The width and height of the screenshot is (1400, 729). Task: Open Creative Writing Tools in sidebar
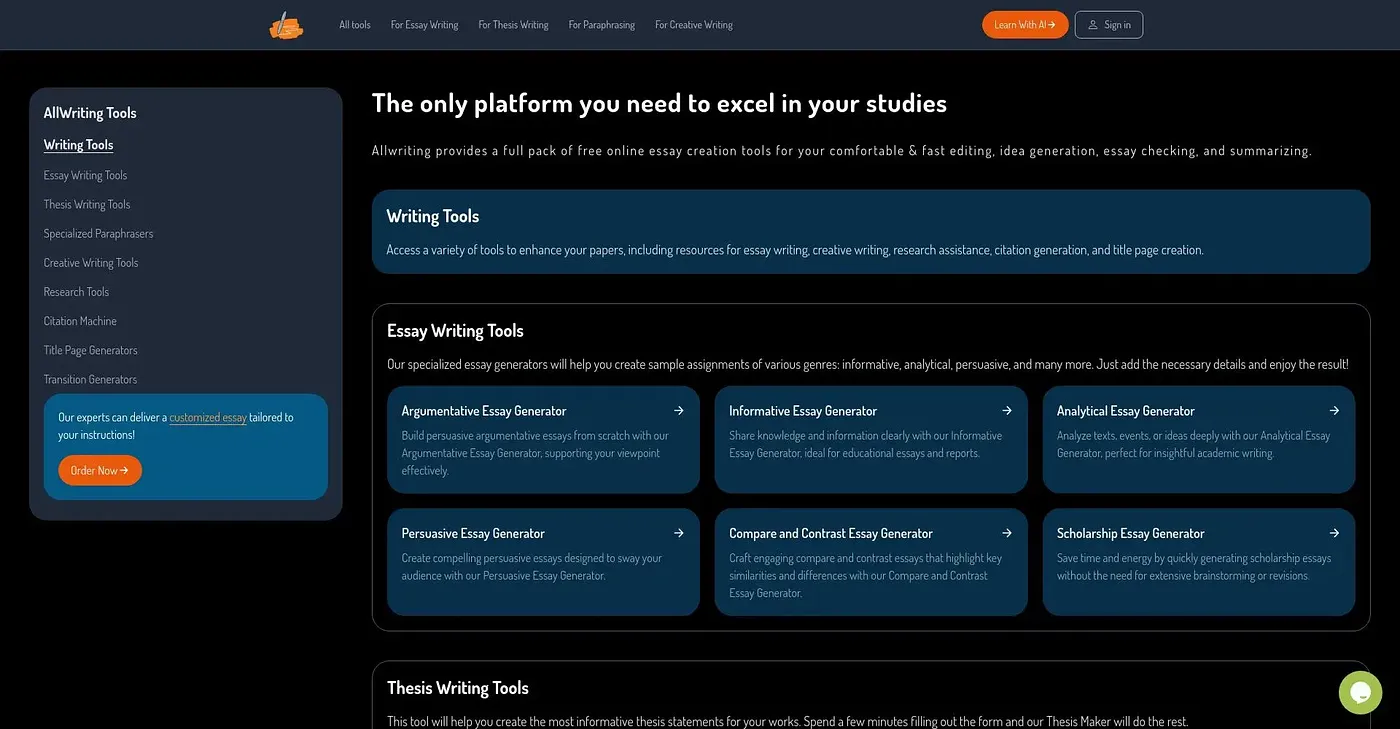pyautogui.click(x=91, y=262)
